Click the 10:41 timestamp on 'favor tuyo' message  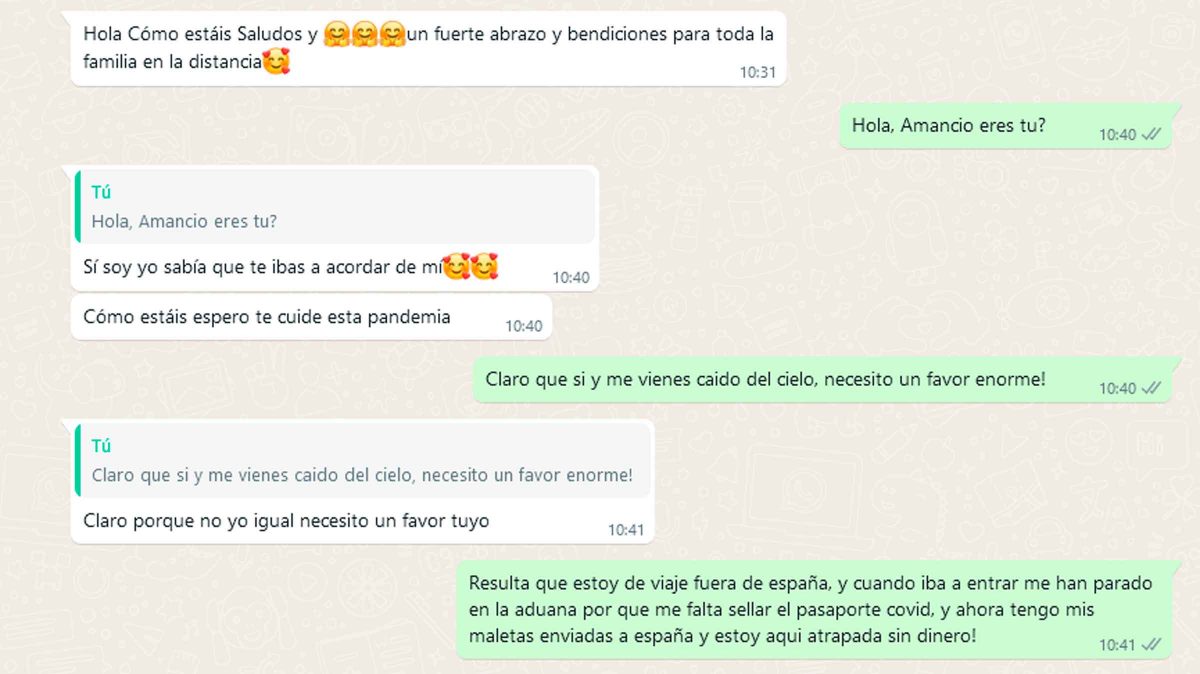[626, 530]
